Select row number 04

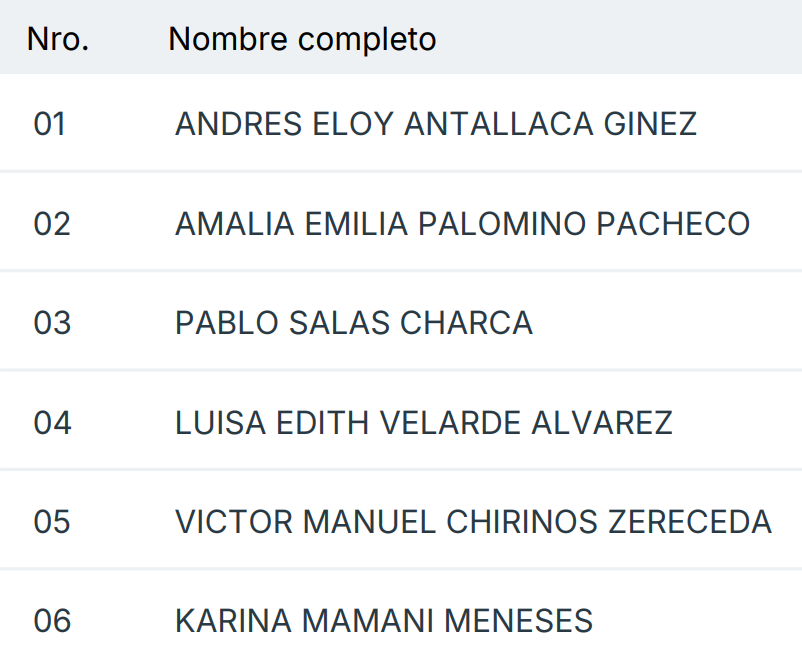pos(52,423)
